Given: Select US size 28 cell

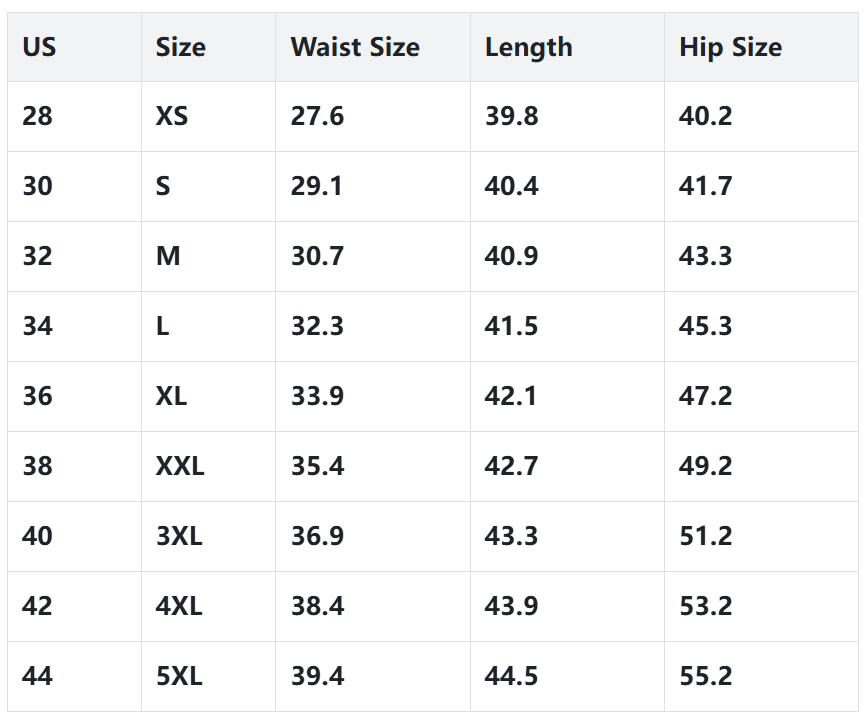Looking at the screenshot, I should click(37, 117).
